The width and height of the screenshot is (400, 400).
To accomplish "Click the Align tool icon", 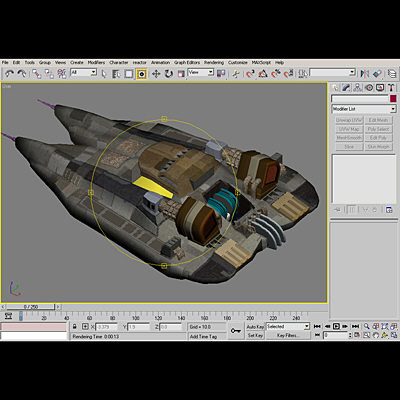I will [377, 74].
